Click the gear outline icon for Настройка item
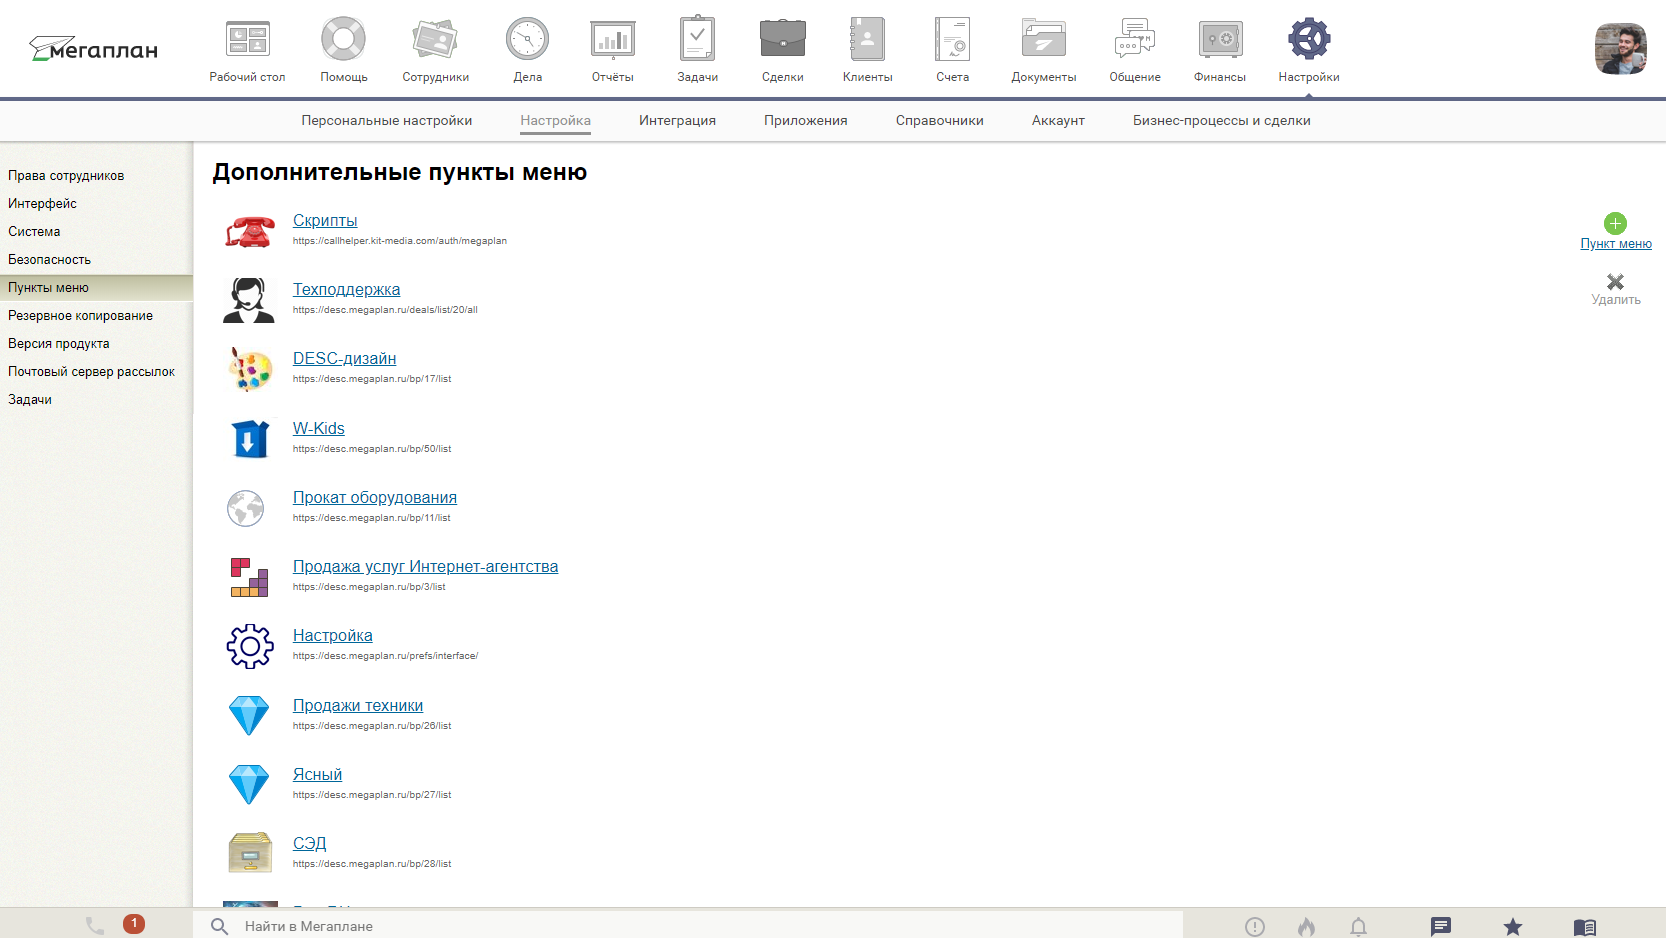The image size is (1666, 938). 250,646
